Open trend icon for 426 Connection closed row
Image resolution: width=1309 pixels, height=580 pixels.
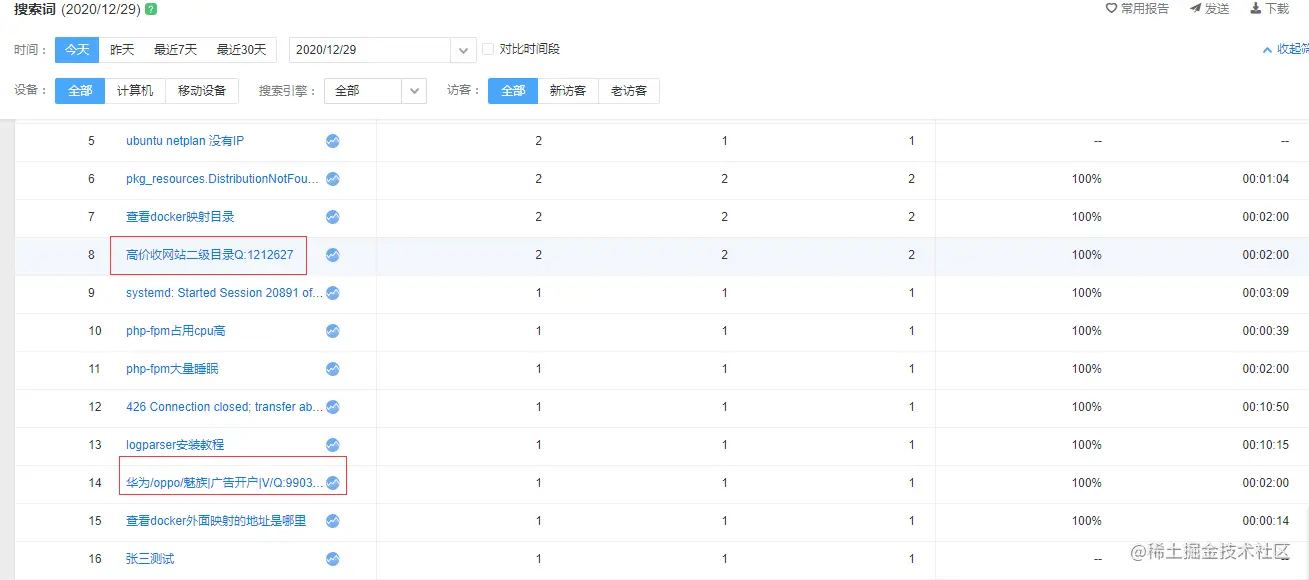333,407
